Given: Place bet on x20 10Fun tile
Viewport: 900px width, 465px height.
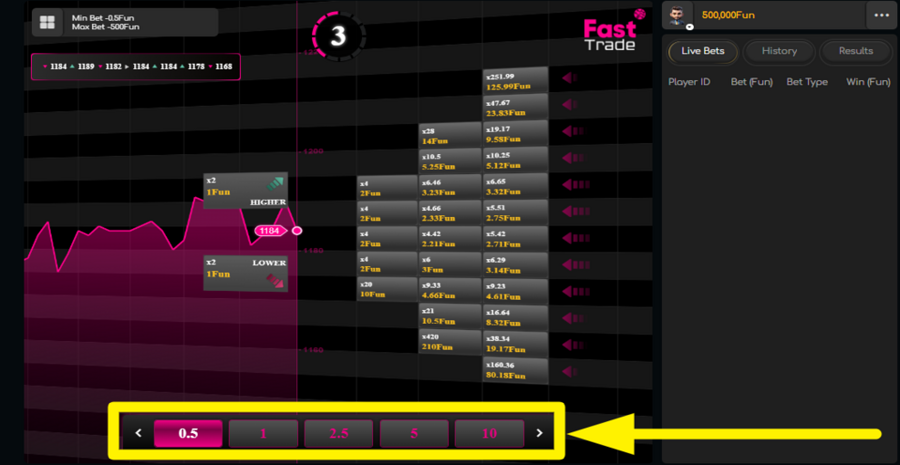Looking at the screenshot, I should click(x=387, y=289).
